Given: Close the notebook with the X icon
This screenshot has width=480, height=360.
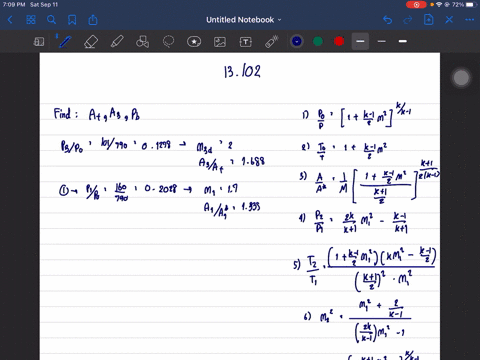Looking at the screenshot, I should (x=449, y=20).
